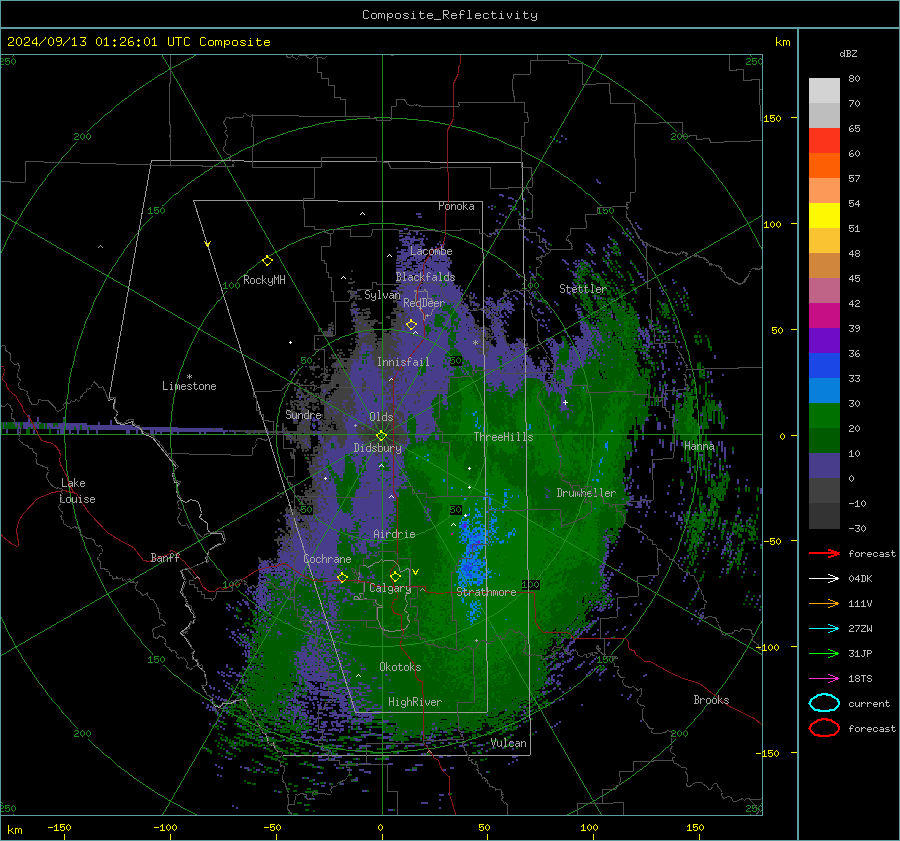Image resolution: width=900 pixels, height=841 pixels.
Task: Click the yellow diamond marker above Calgary
Action: (x=395, y=576)
